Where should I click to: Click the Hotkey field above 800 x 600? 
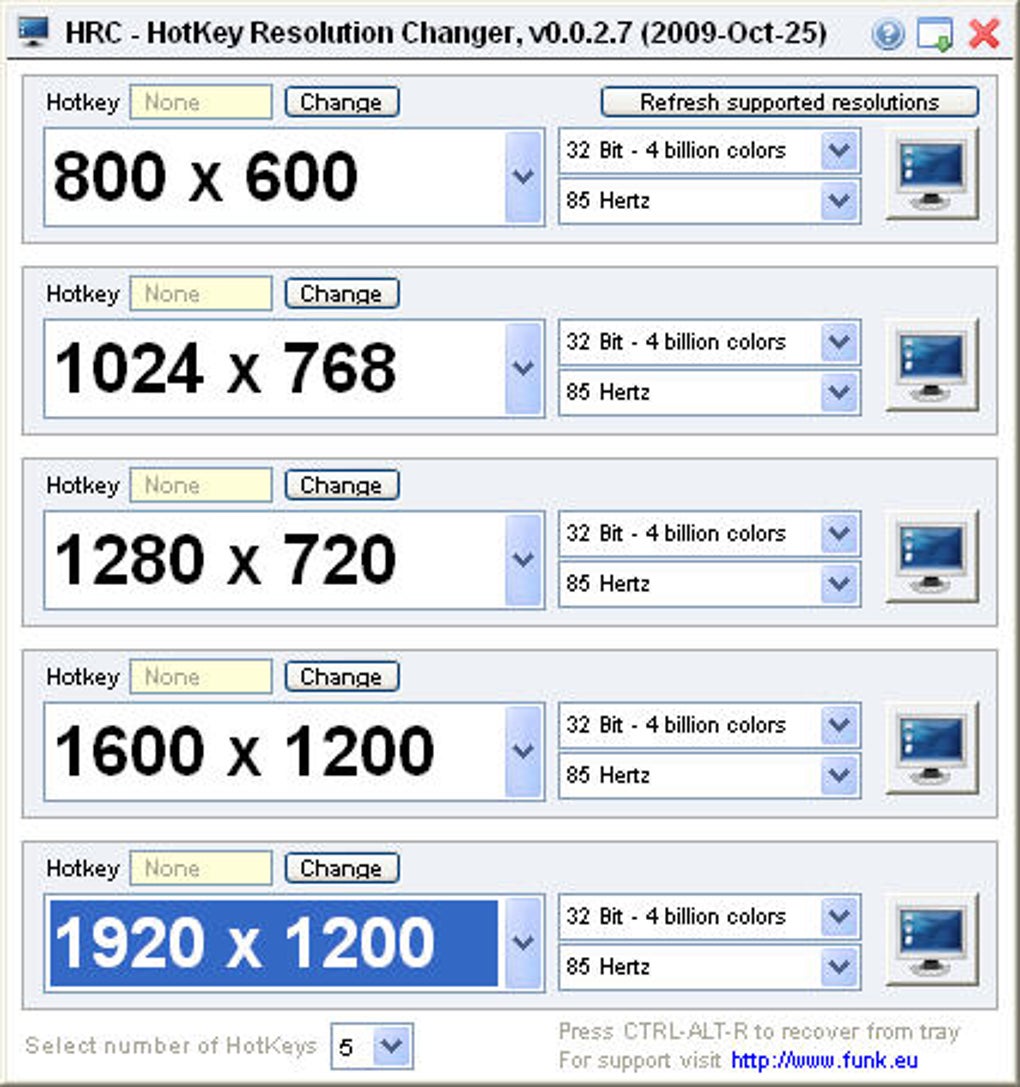tap(201, 102)
